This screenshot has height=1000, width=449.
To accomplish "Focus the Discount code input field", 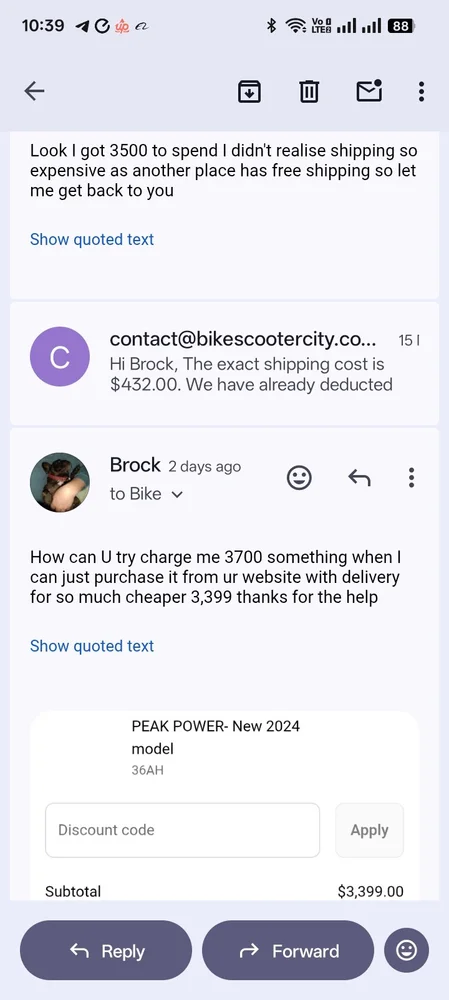I will click(x=182, y=830).
